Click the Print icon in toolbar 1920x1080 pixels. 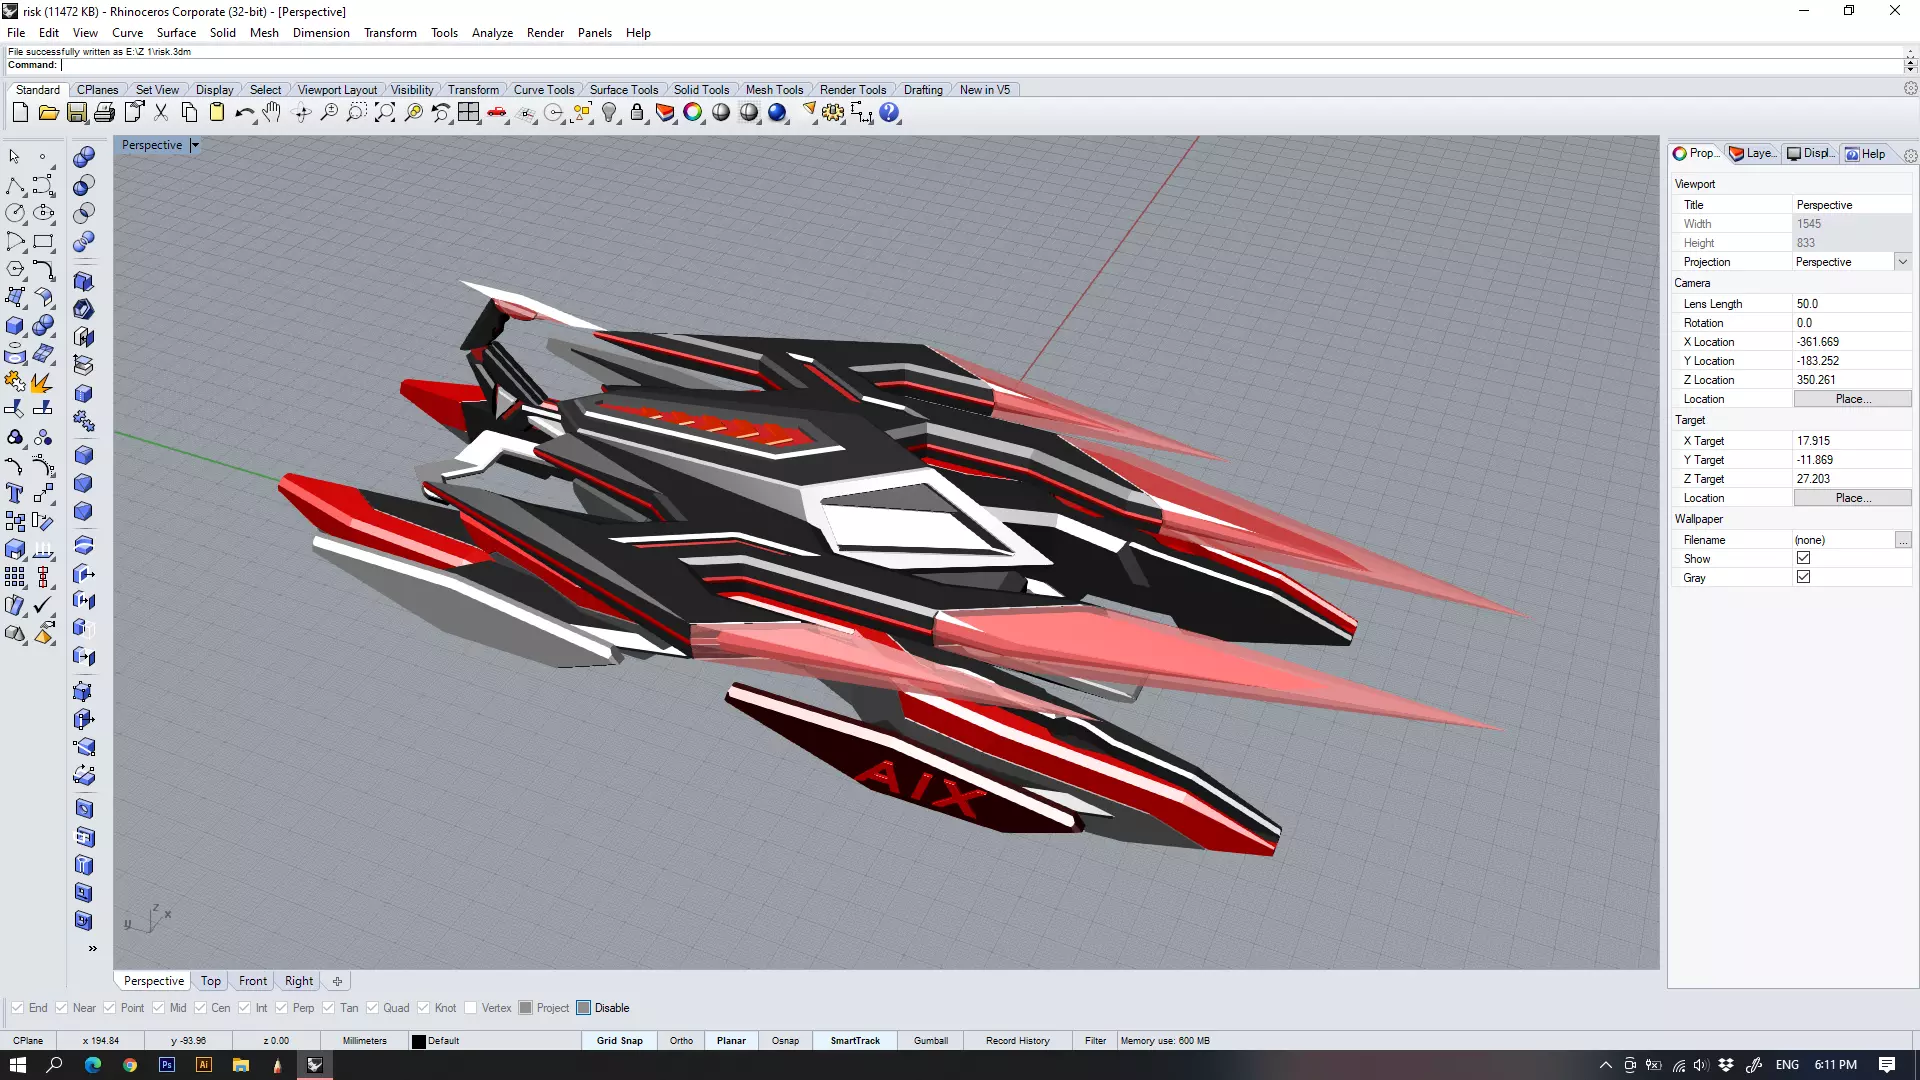(104, 113)
